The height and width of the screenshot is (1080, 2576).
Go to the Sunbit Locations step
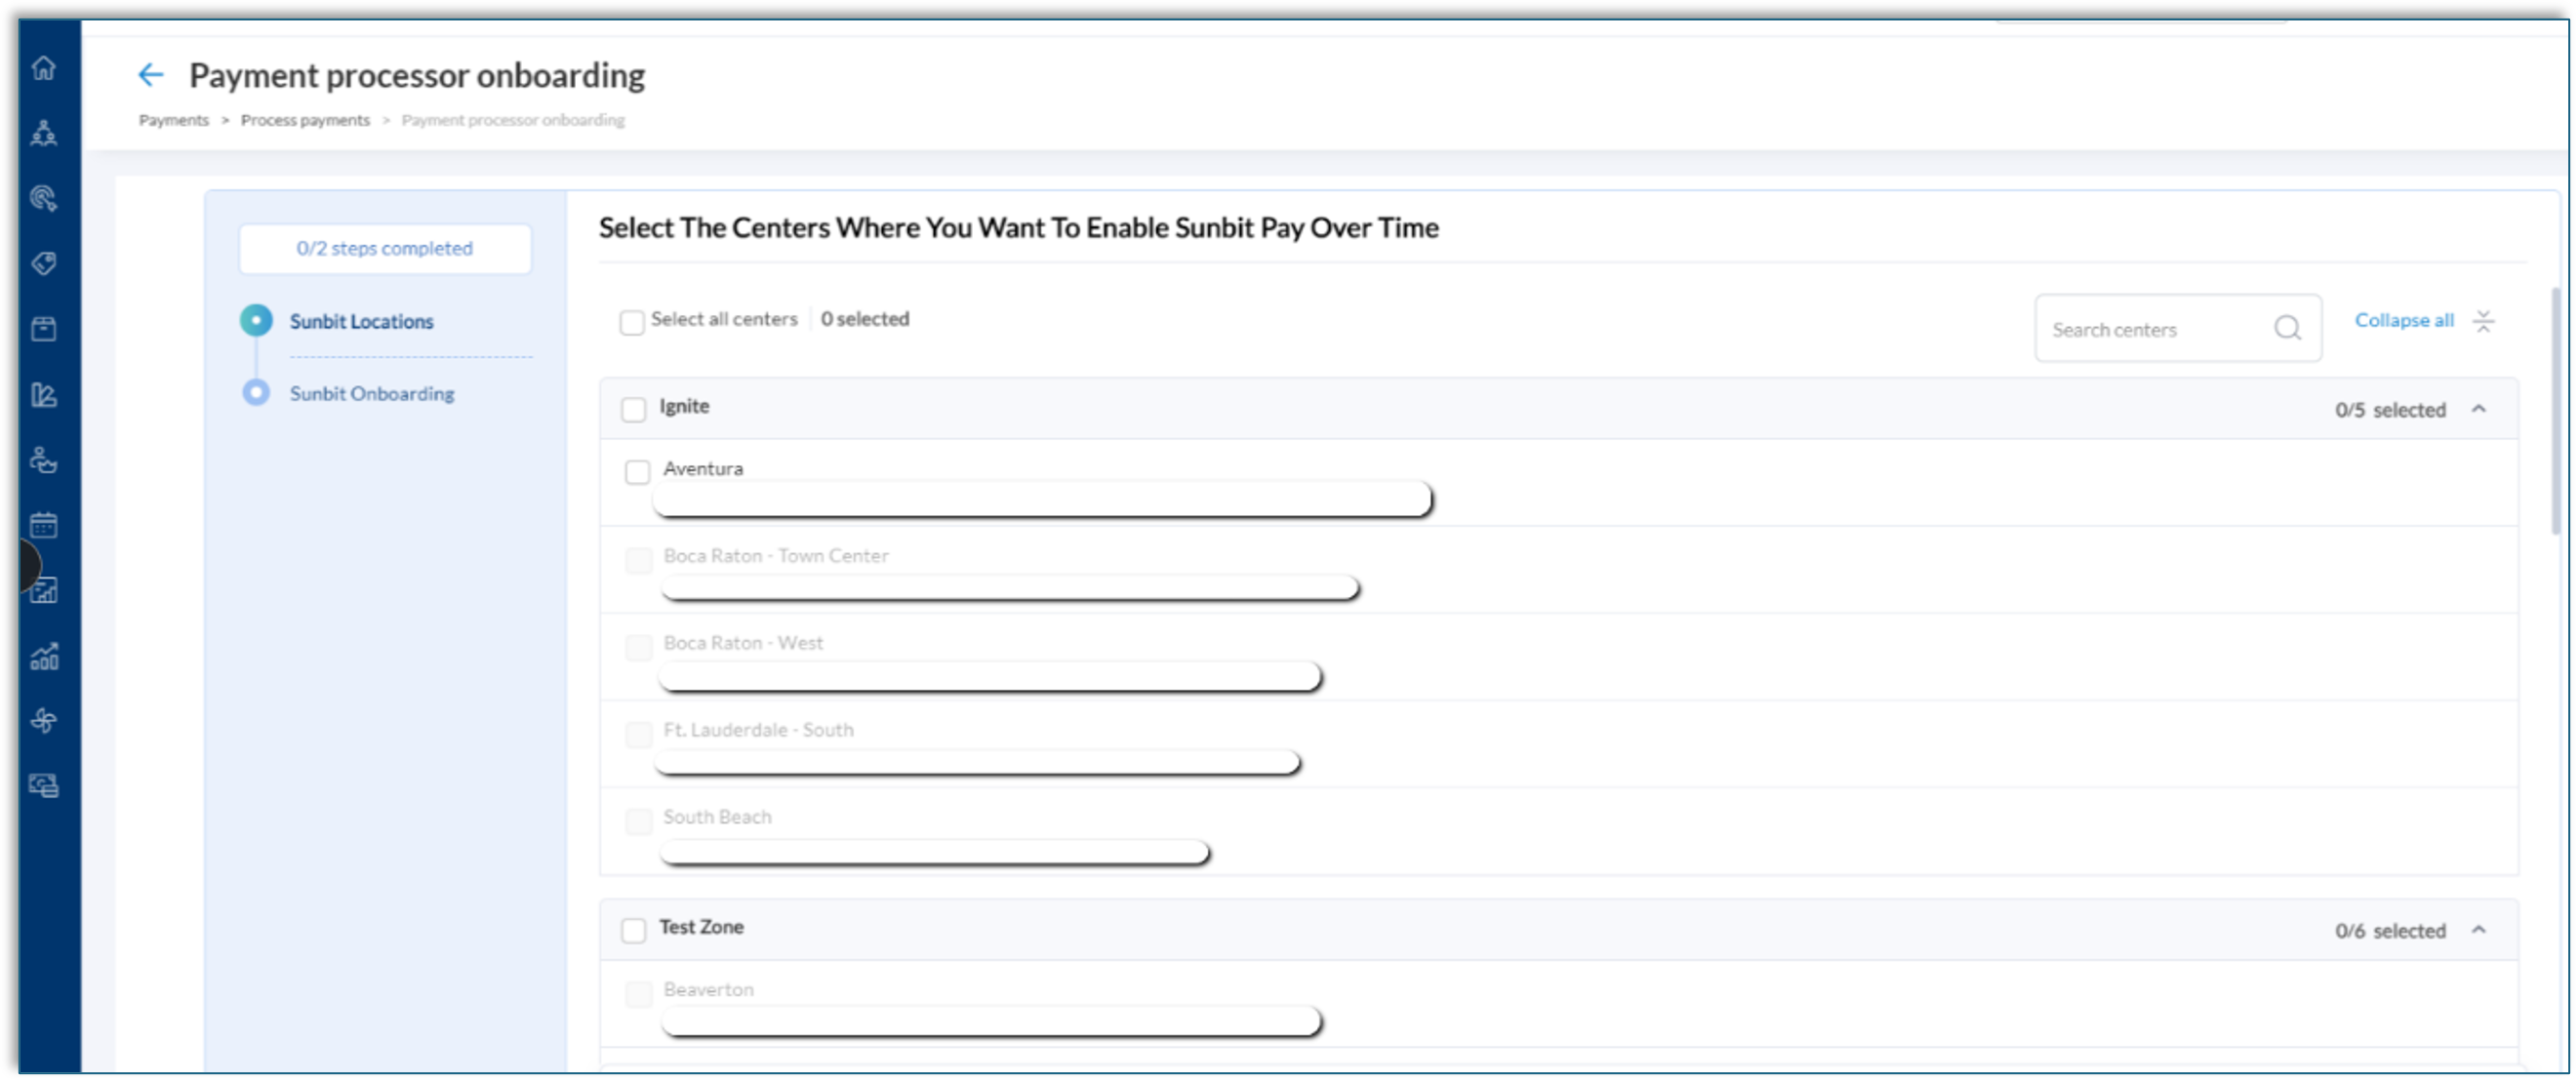(361, 321)
